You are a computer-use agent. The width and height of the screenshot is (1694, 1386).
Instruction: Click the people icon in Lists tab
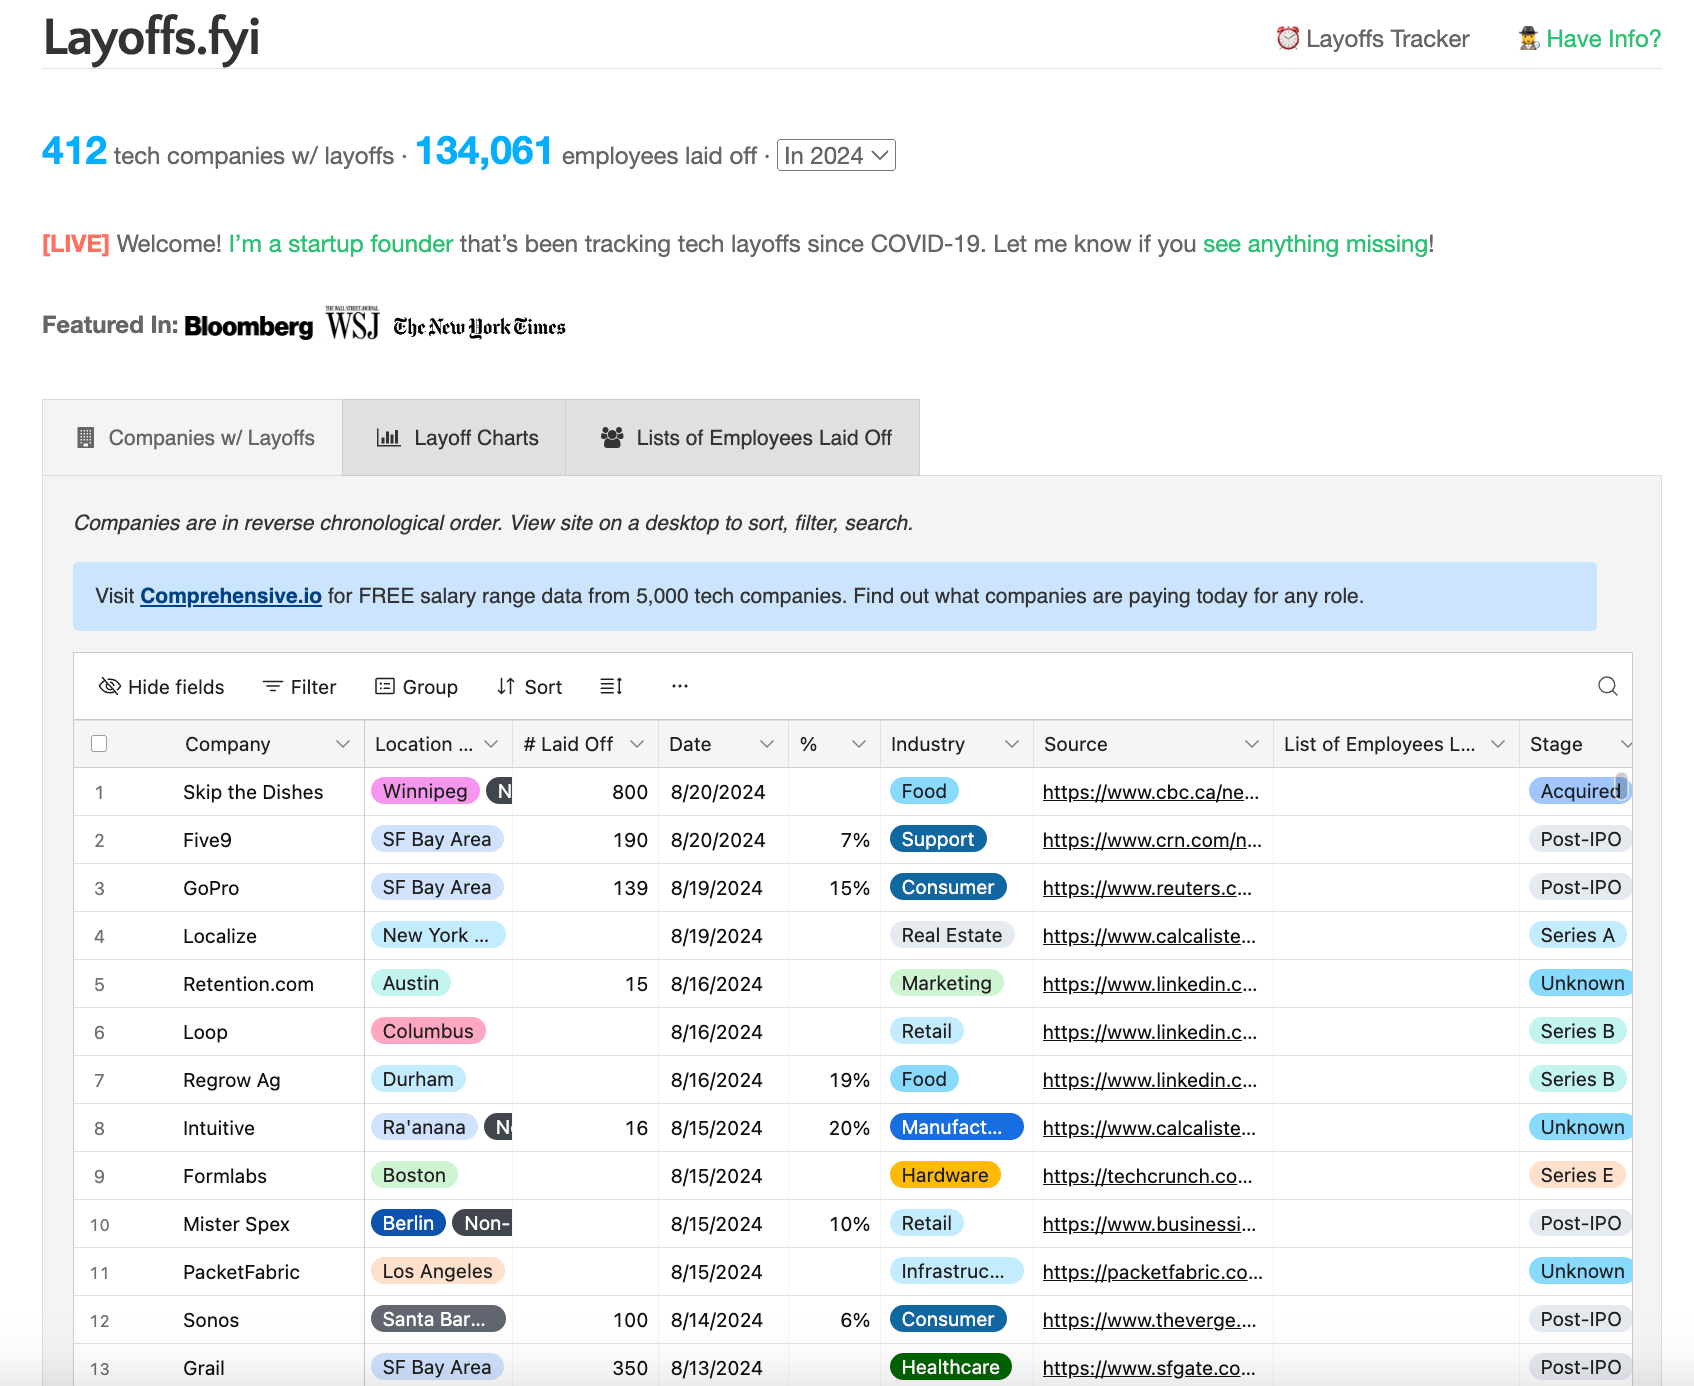612,437
